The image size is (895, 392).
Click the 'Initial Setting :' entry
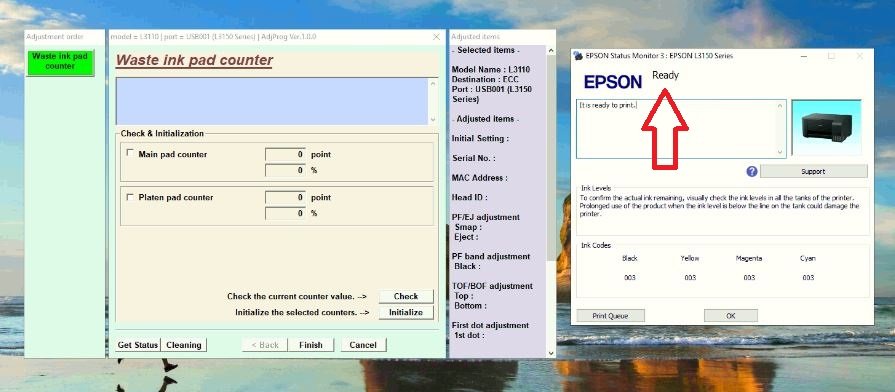(480, 139)
